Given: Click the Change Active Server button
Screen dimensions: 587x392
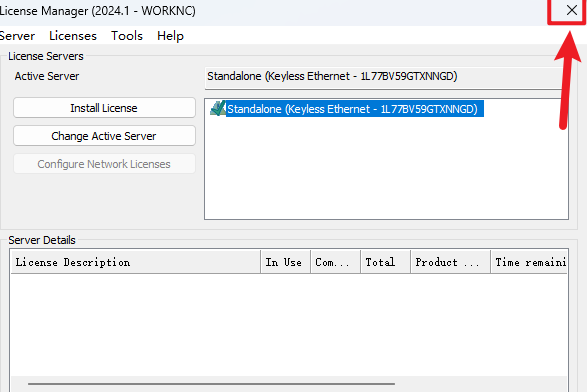Looking at the screenshot, I should click(104, 136).
